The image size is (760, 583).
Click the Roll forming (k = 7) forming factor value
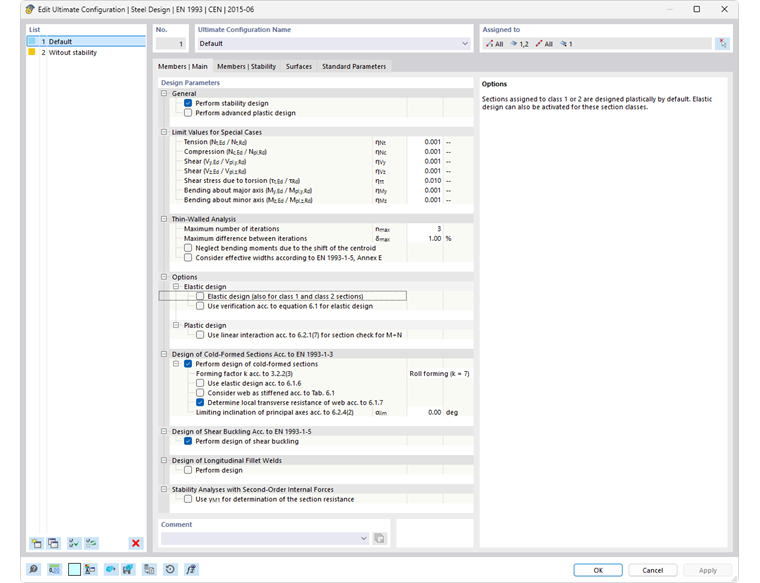pyautogui.click(x=440, y=374)
